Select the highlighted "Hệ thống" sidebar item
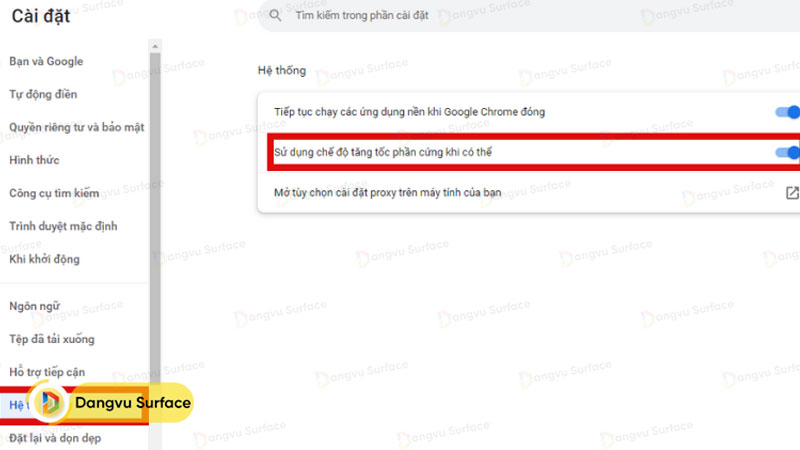This screenshot has height=450, width=800. point(16,404)
